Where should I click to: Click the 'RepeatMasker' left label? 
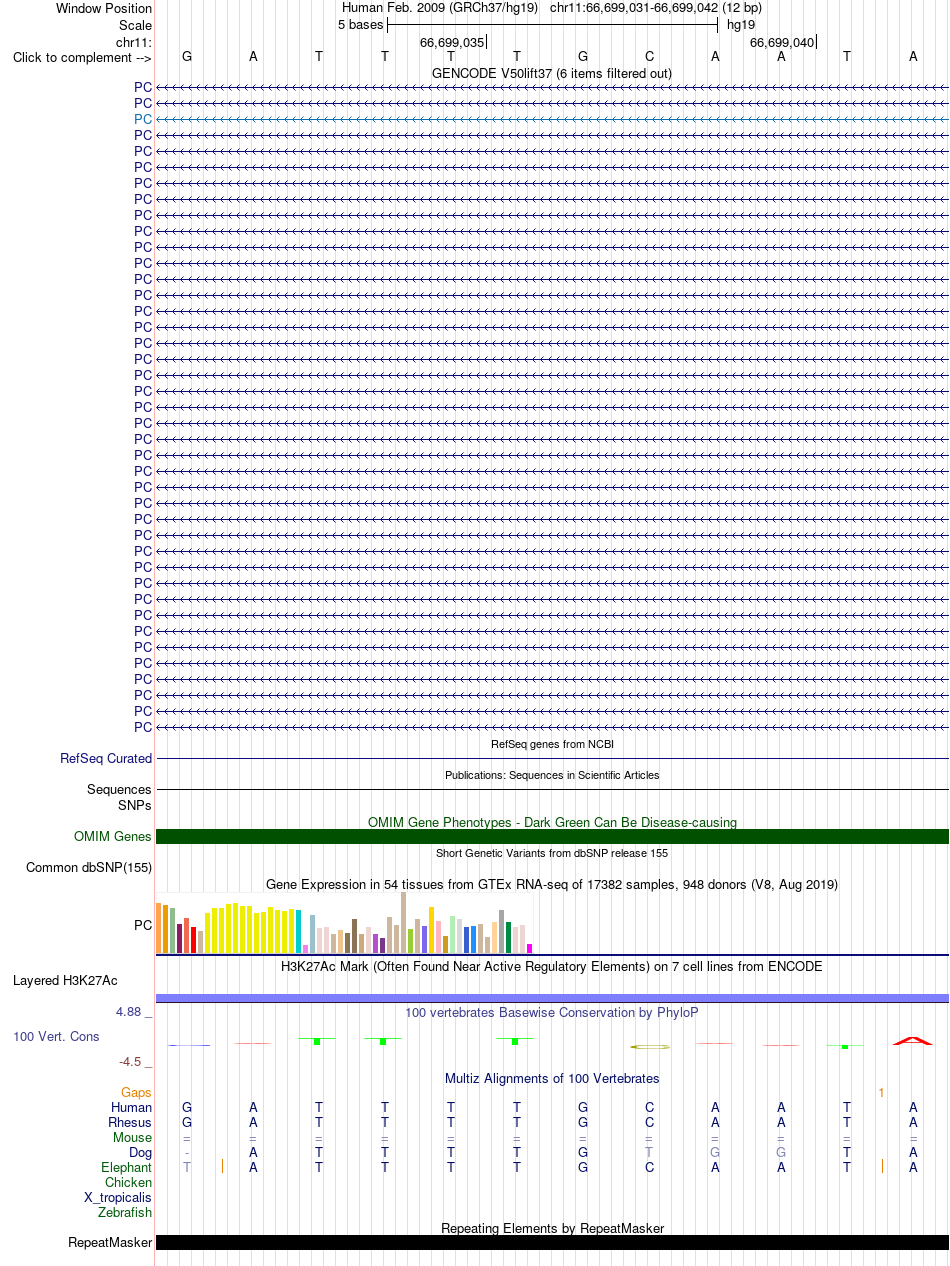[110, 1243]
